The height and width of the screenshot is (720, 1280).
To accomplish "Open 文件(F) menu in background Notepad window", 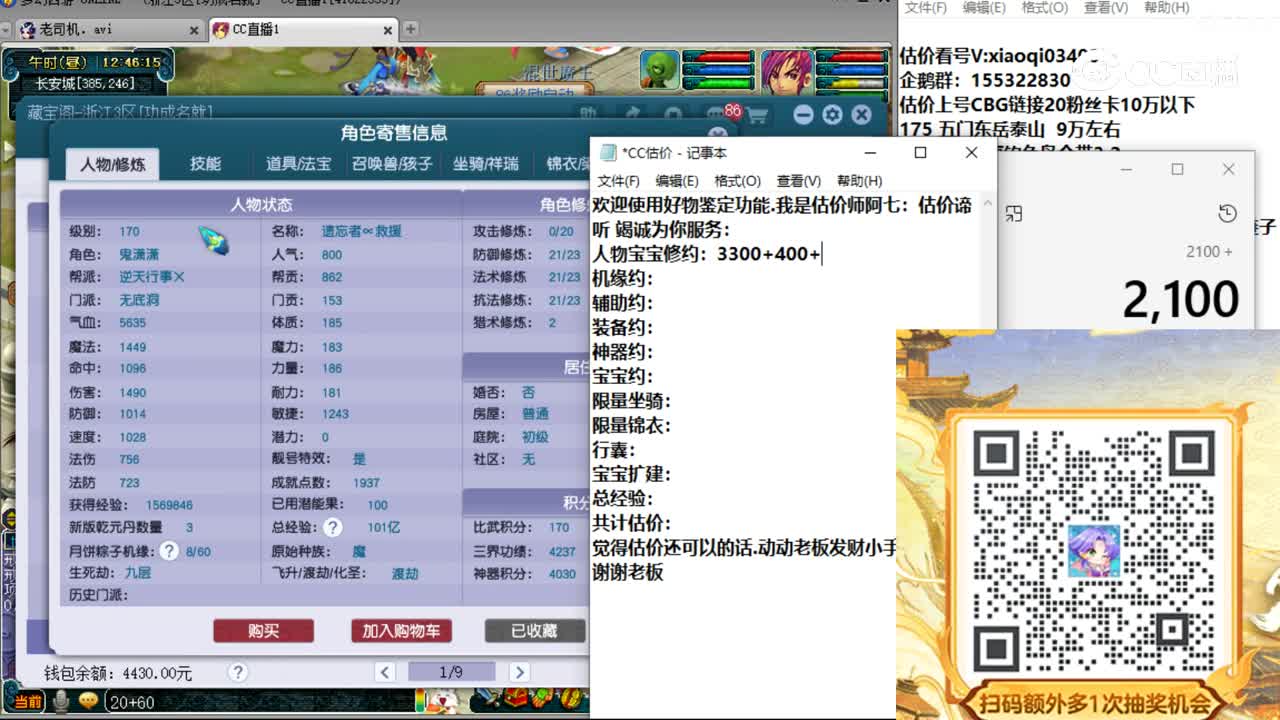I will 925,8.
